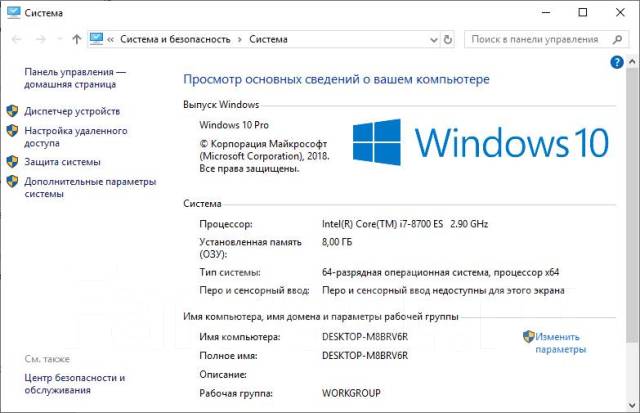This screenshot has height=413, width=640.
Task: Go up one level with up arrow
Action: (76, 39)
